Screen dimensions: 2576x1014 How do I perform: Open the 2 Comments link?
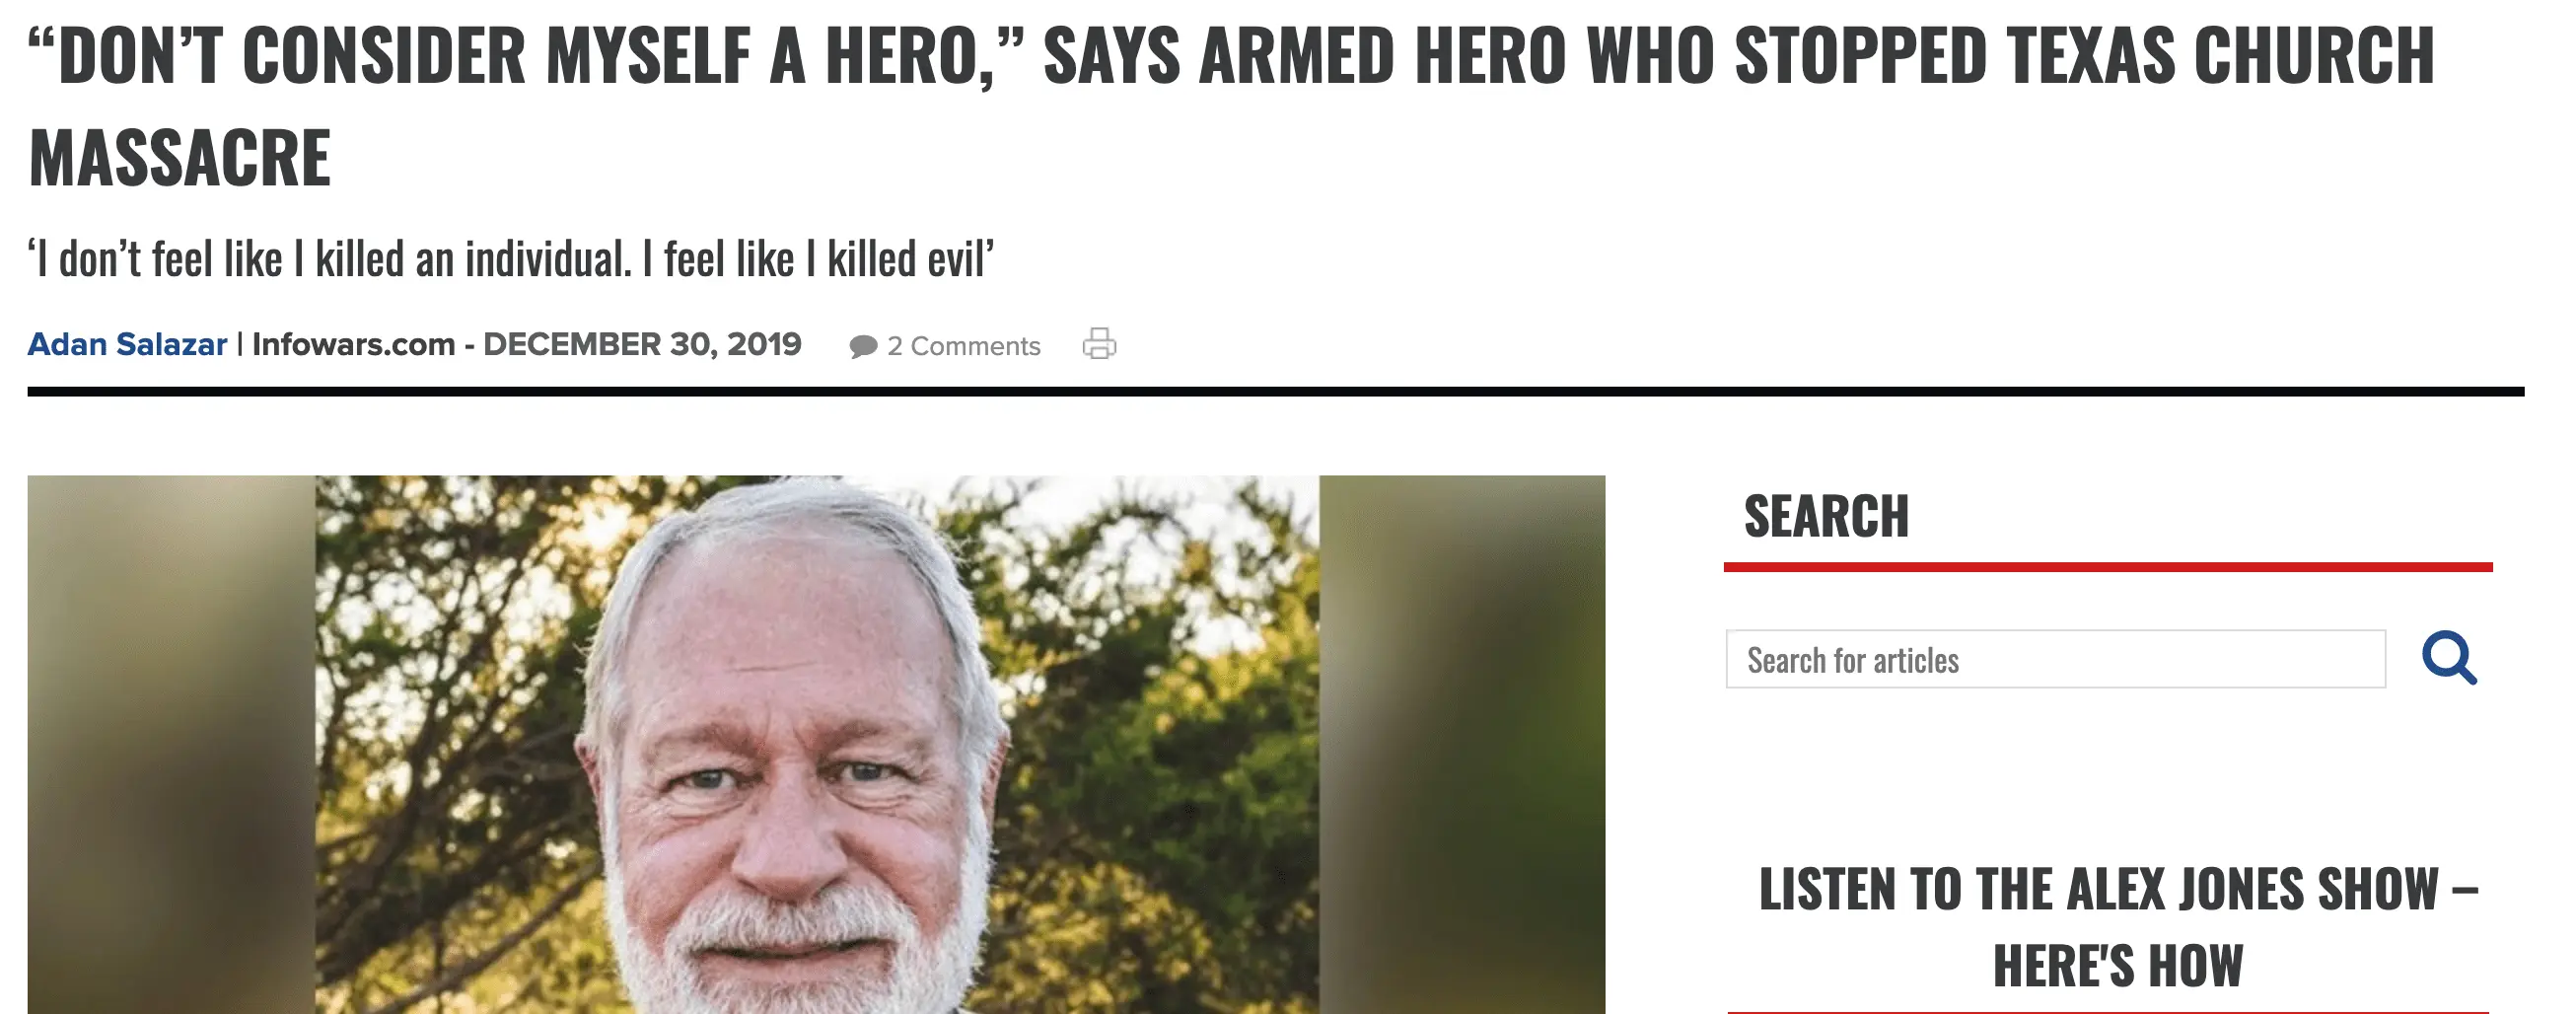click(963, 346)
